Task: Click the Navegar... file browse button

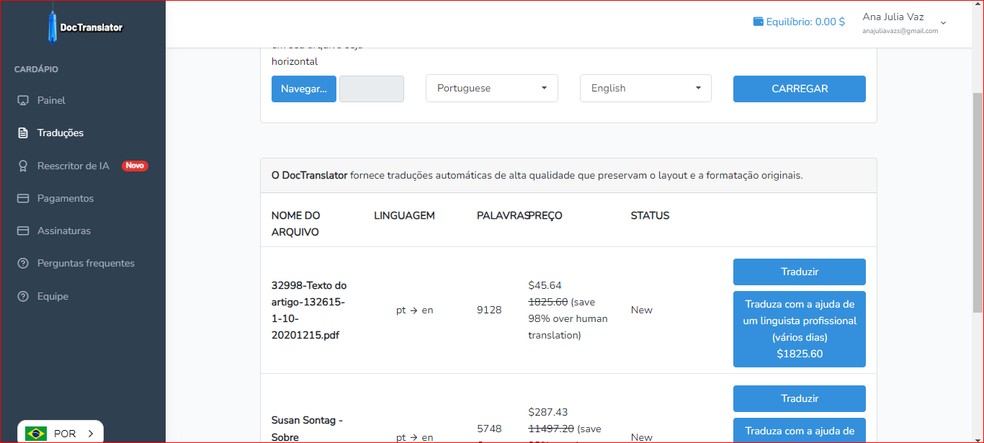Action: [304, 88]
